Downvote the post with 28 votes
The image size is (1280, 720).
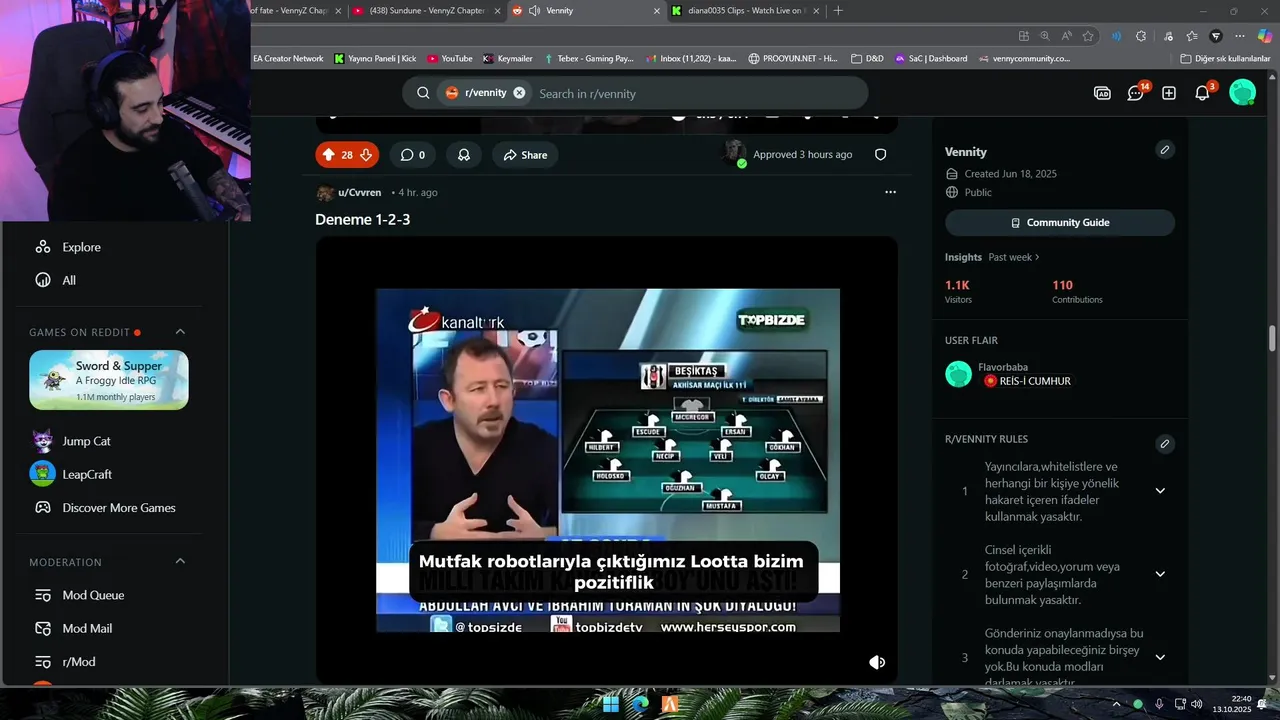pos(366,155)
